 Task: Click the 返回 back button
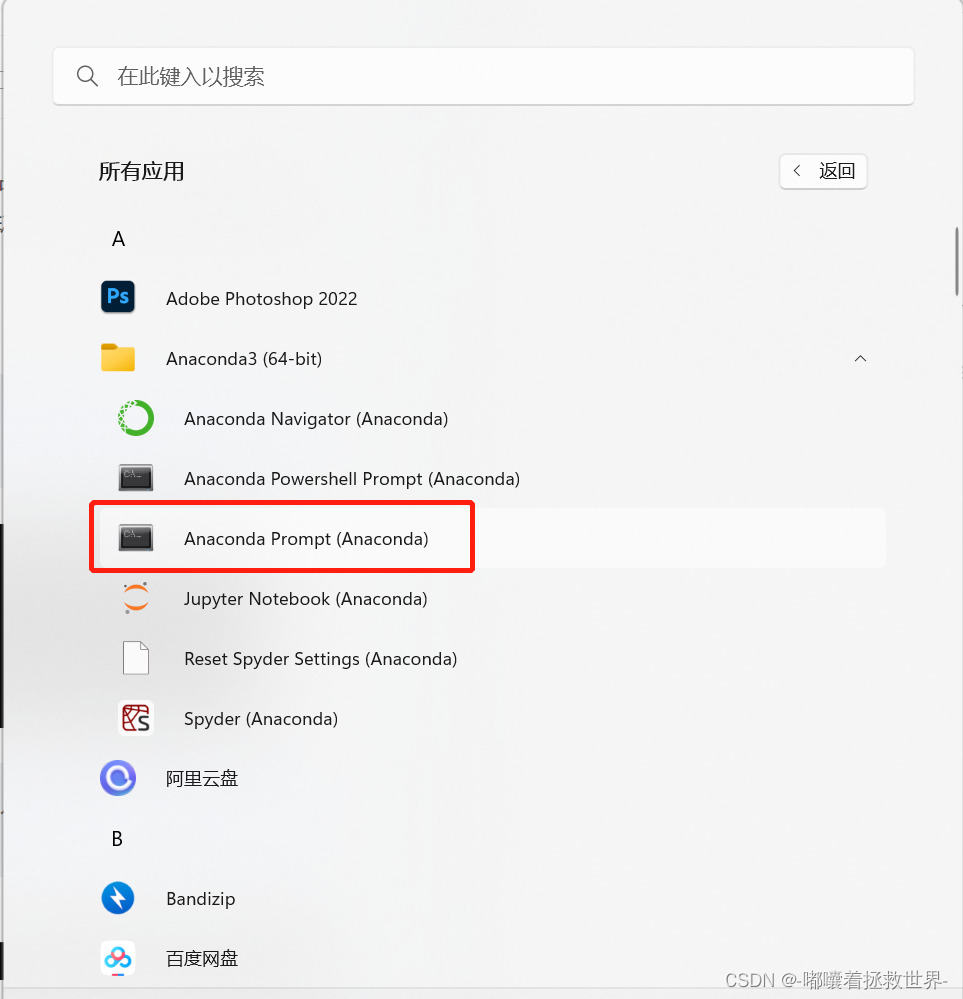click(x=823, y=171)
